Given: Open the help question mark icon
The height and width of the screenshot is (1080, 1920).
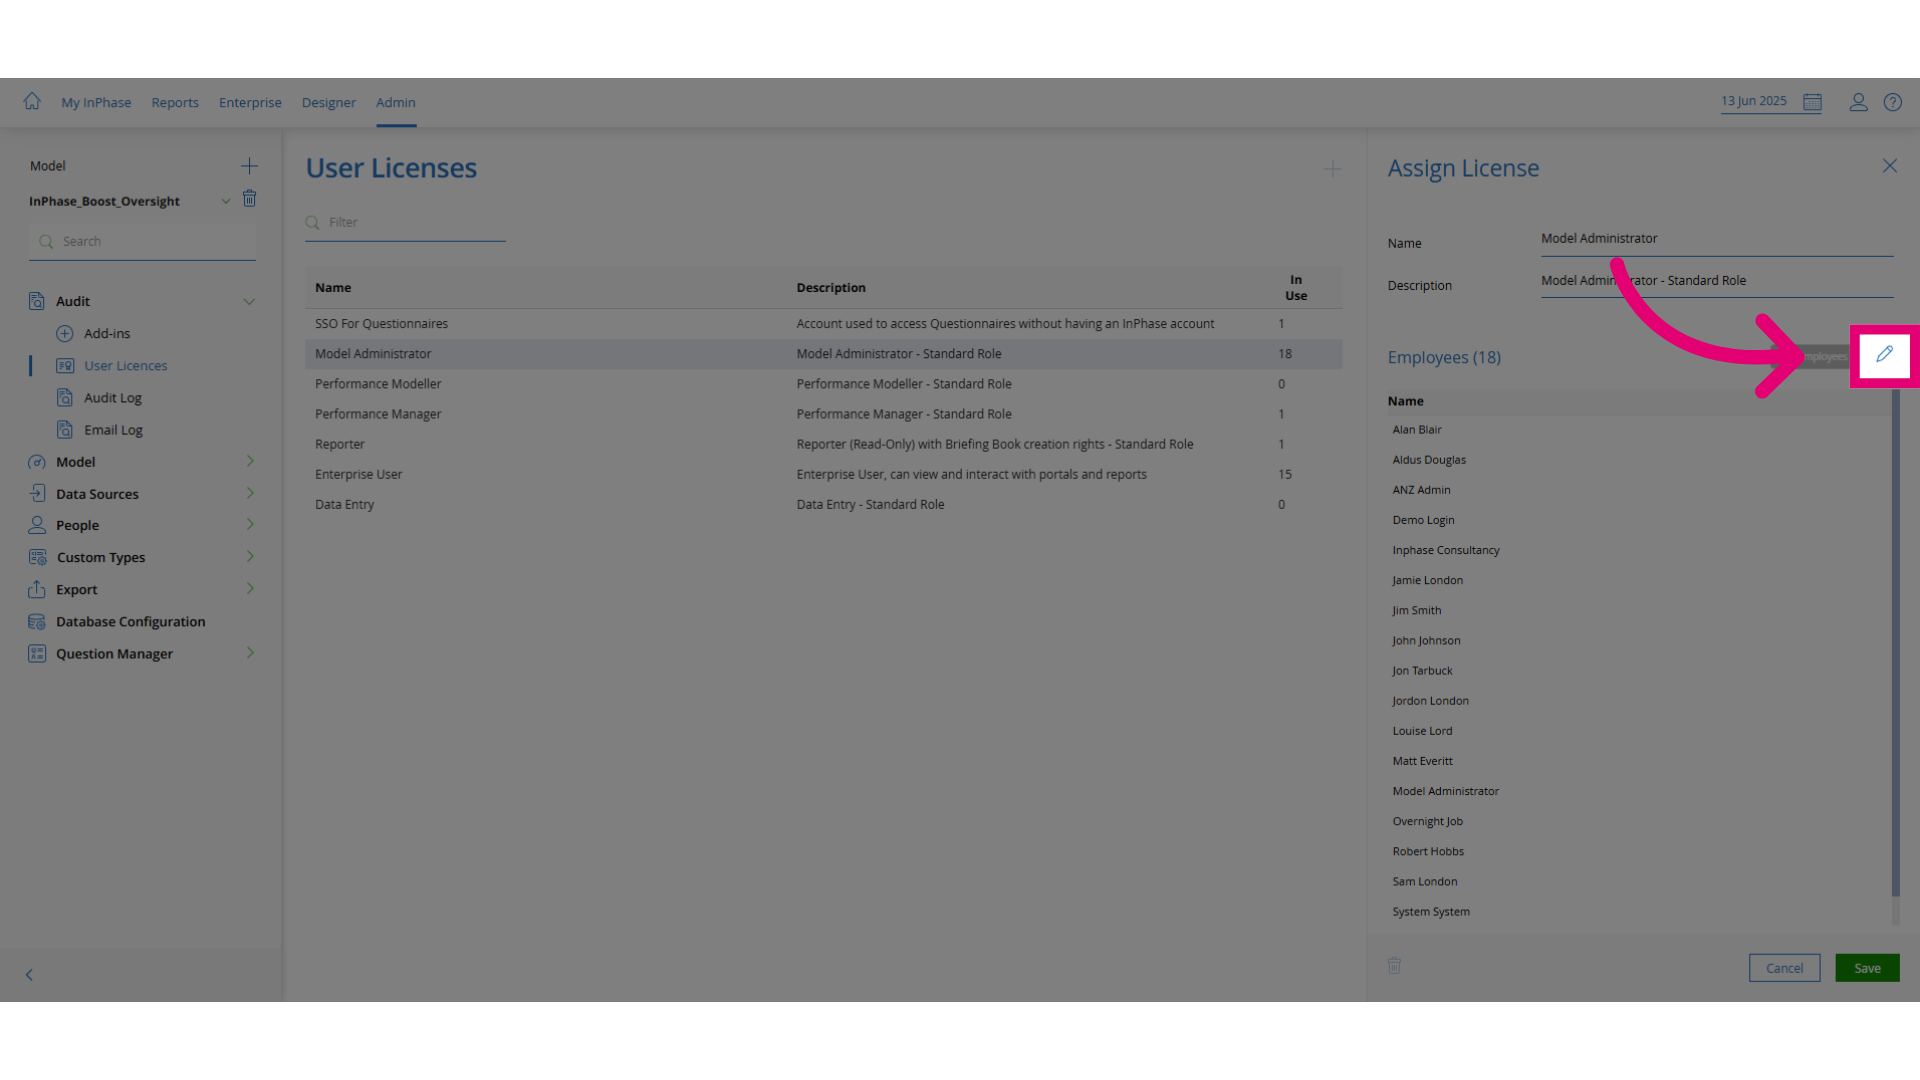Looking at the screenshot, I should pos(1893,102).
